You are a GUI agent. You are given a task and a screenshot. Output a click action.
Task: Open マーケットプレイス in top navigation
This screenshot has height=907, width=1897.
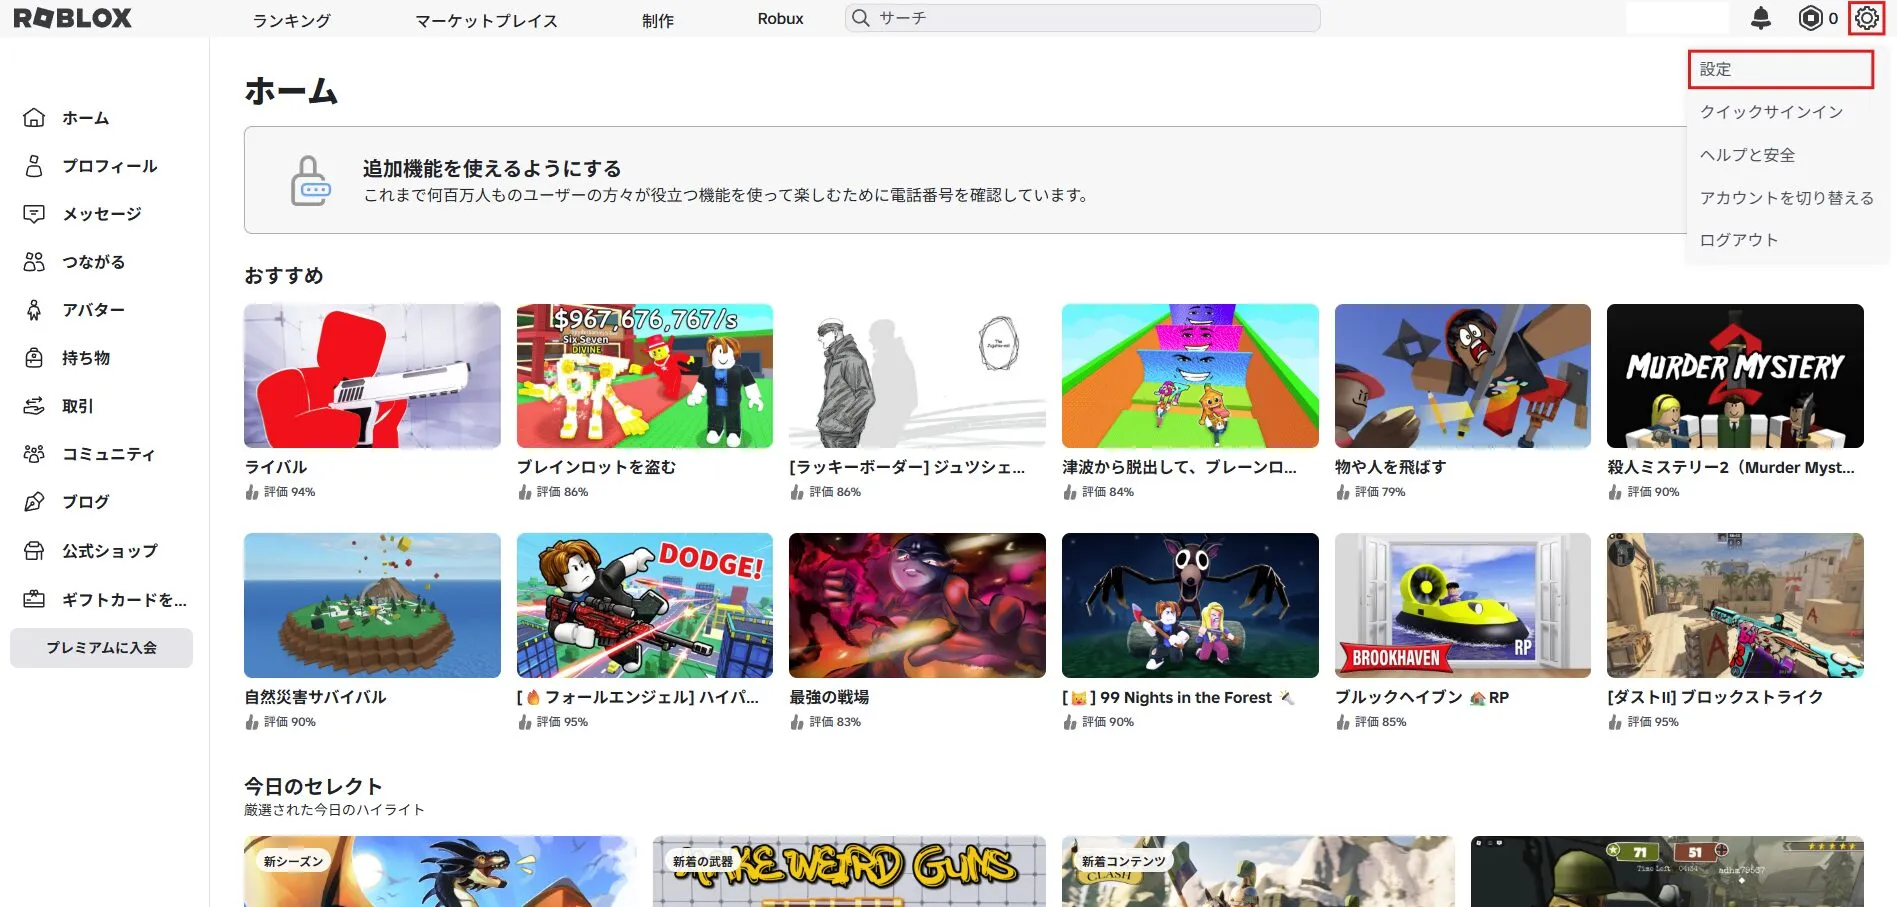[x=487, y=20]
